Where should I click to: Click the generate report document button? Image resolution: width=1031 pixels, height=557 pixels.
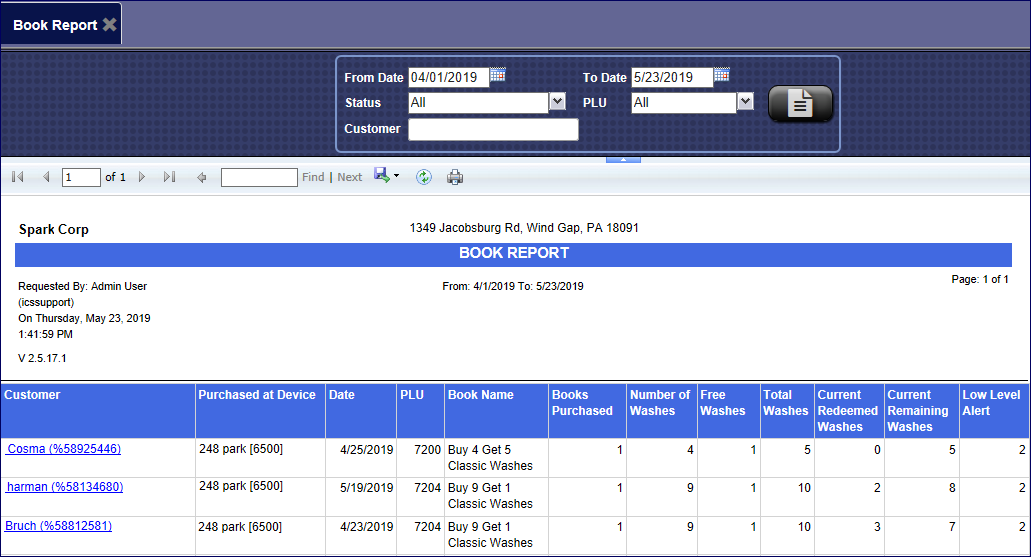[800, 104]
